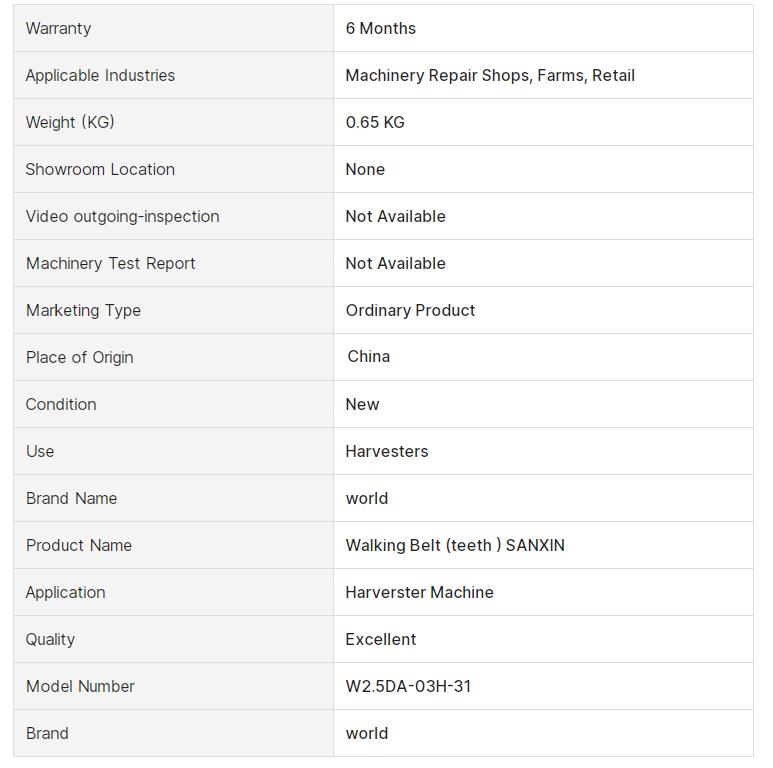Click the Warranty label cell

tap(58, 28)
